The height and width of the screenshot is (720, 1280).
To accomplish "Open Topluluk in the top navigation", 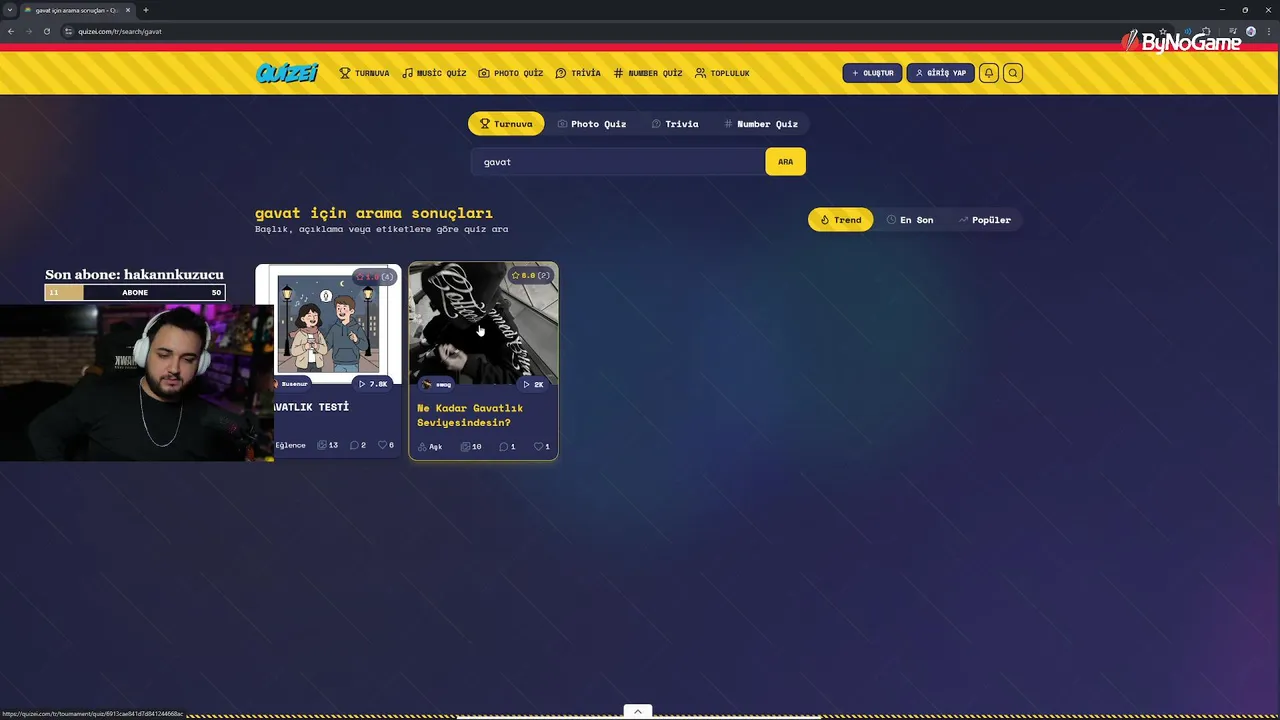I will click(722, 73).
